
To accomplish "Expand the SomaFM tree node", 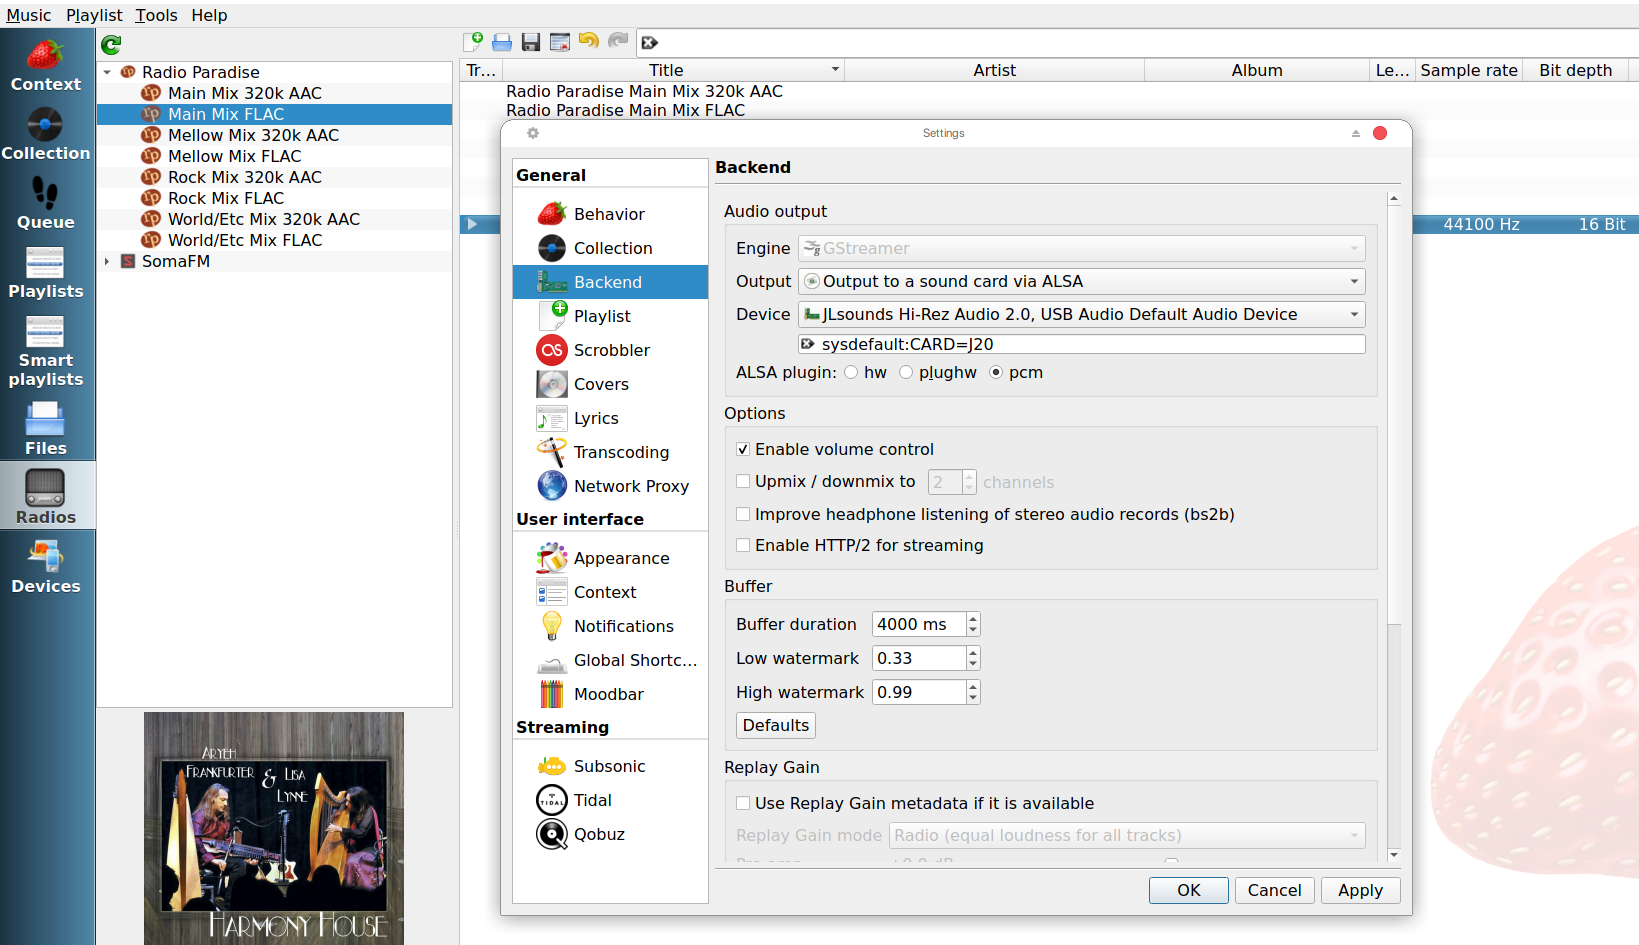I will point(107,261).
